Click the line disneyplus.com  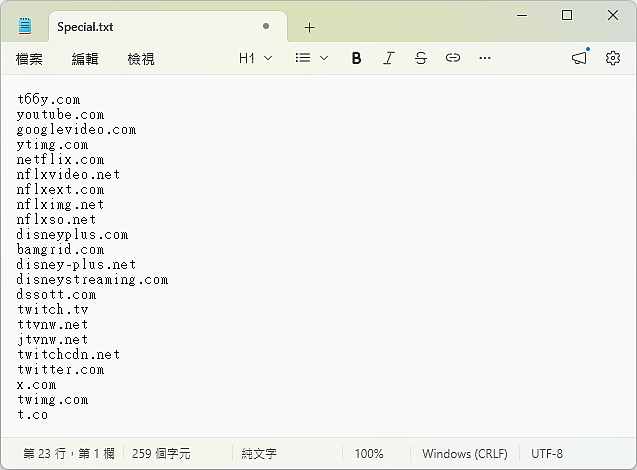72,234
